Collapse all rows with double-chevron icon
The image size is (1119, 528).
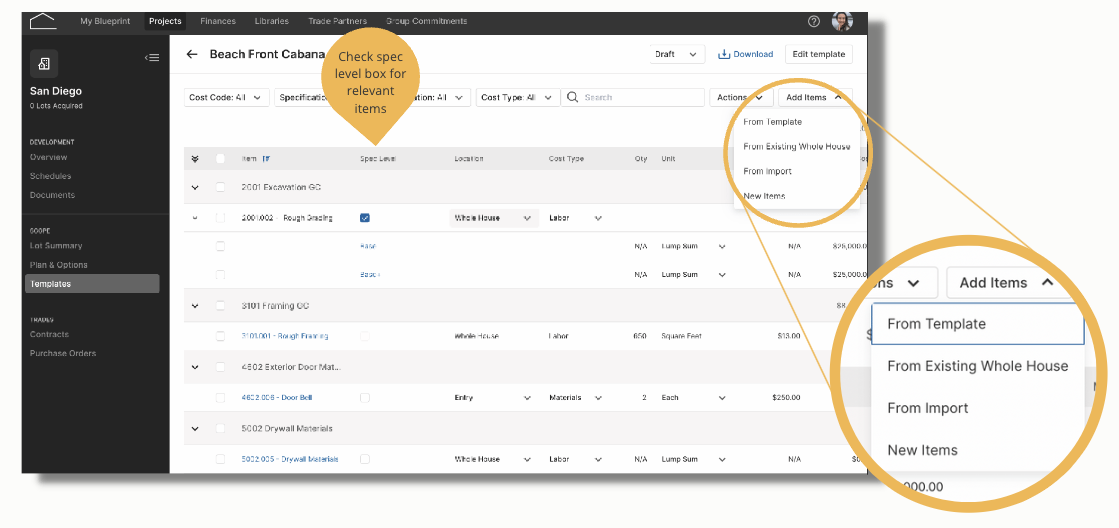[196, 159]
